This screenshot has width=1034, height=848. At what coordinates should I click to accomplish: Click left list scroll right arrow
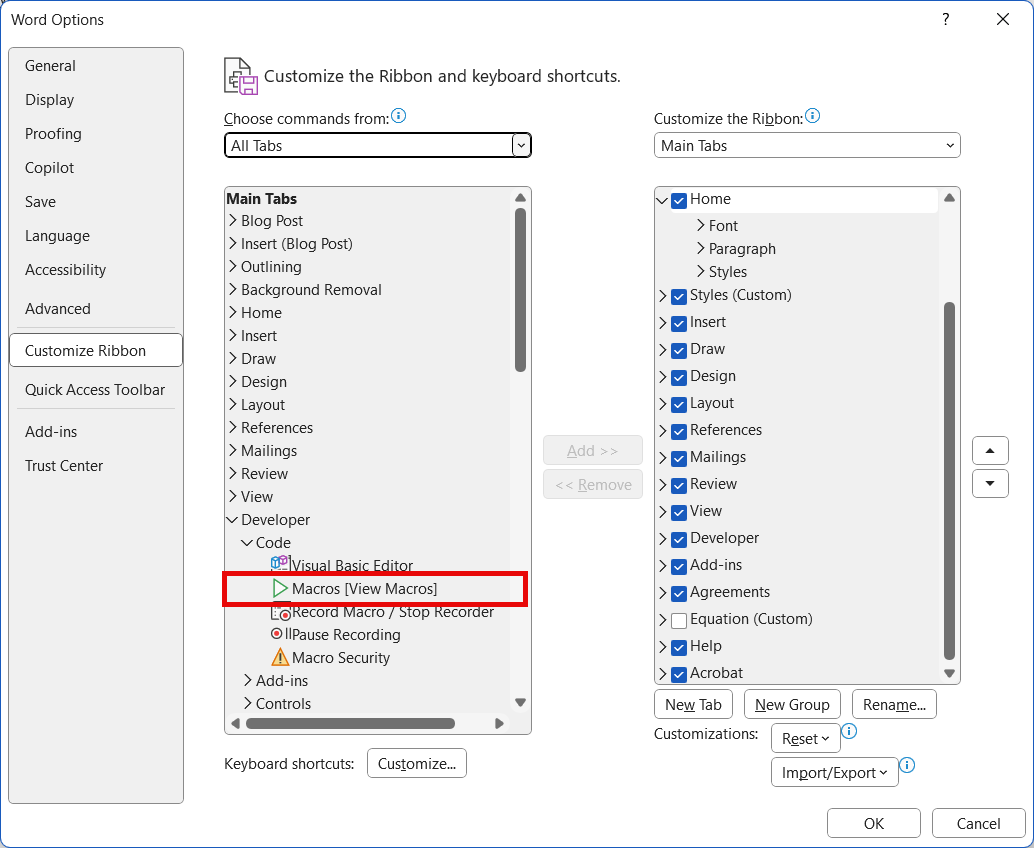[x=499, y=723]
